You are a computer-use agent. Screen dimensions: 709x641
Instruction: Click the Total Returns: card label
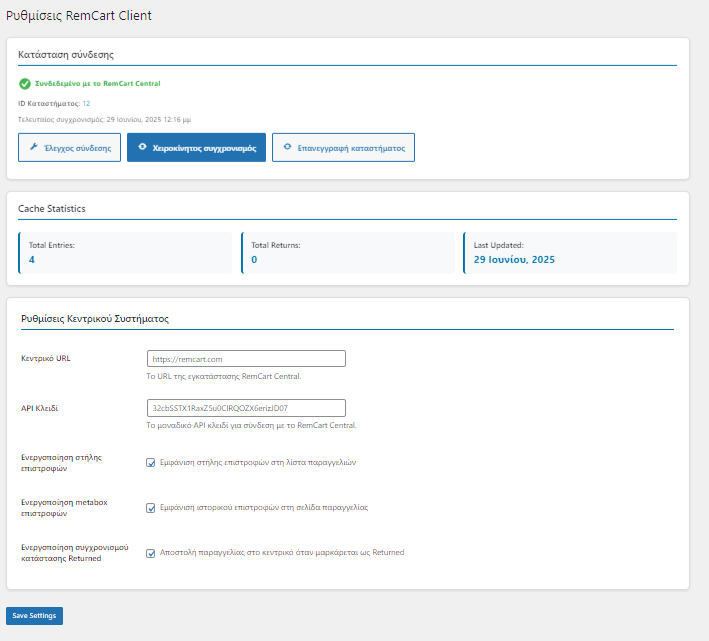(x=276, y=245)
